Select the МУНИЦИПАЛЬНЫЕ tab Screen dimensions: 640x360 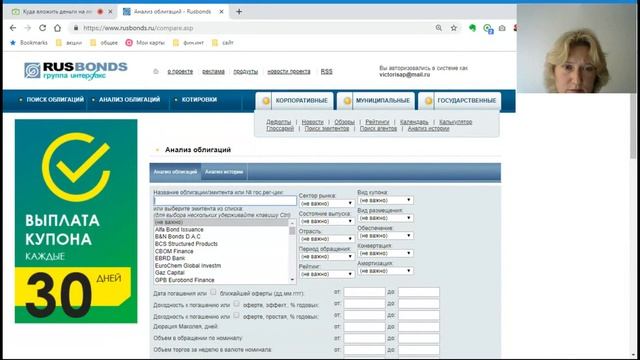tap(376, 101)
